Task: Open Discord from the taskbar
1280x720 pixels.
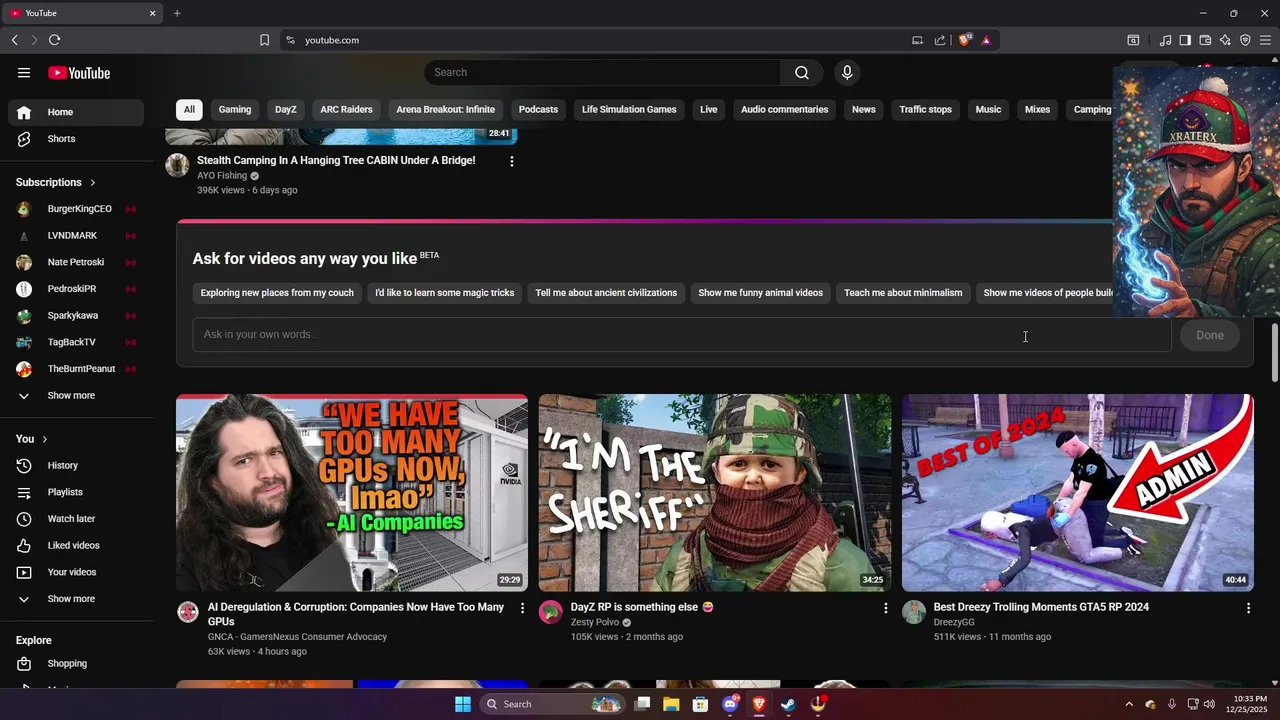Action: tap(730, 704)
